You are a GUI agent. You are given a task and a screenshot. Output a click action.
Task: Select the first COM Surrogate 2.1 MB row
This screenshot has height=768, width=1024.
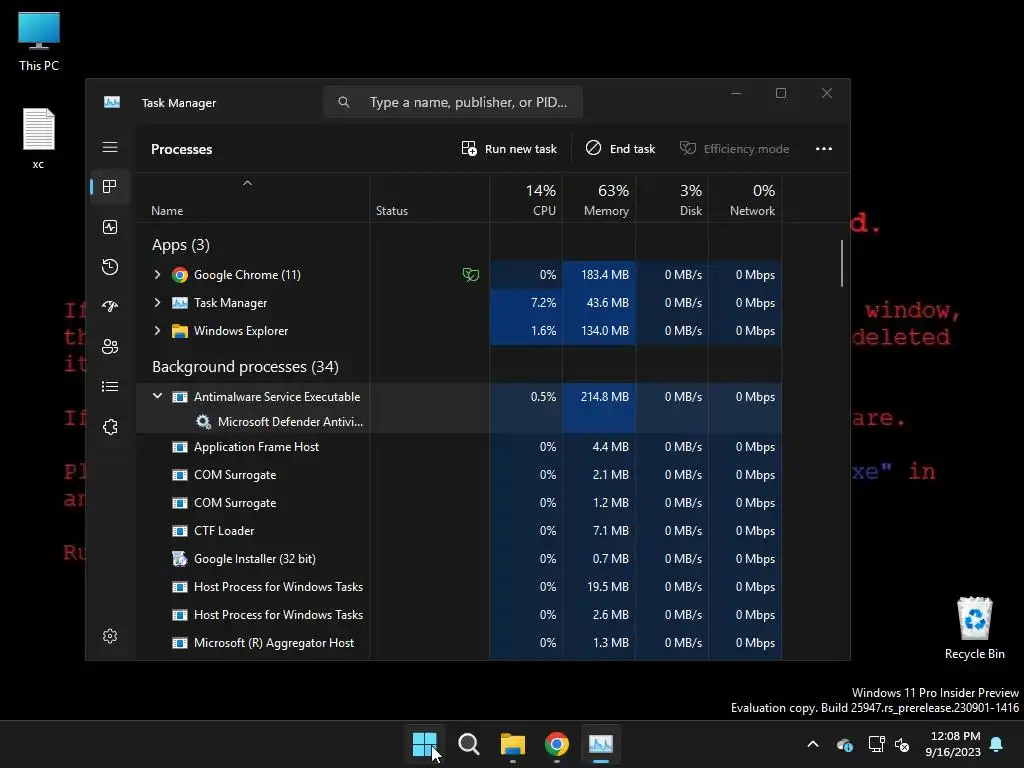pos(458,475)
